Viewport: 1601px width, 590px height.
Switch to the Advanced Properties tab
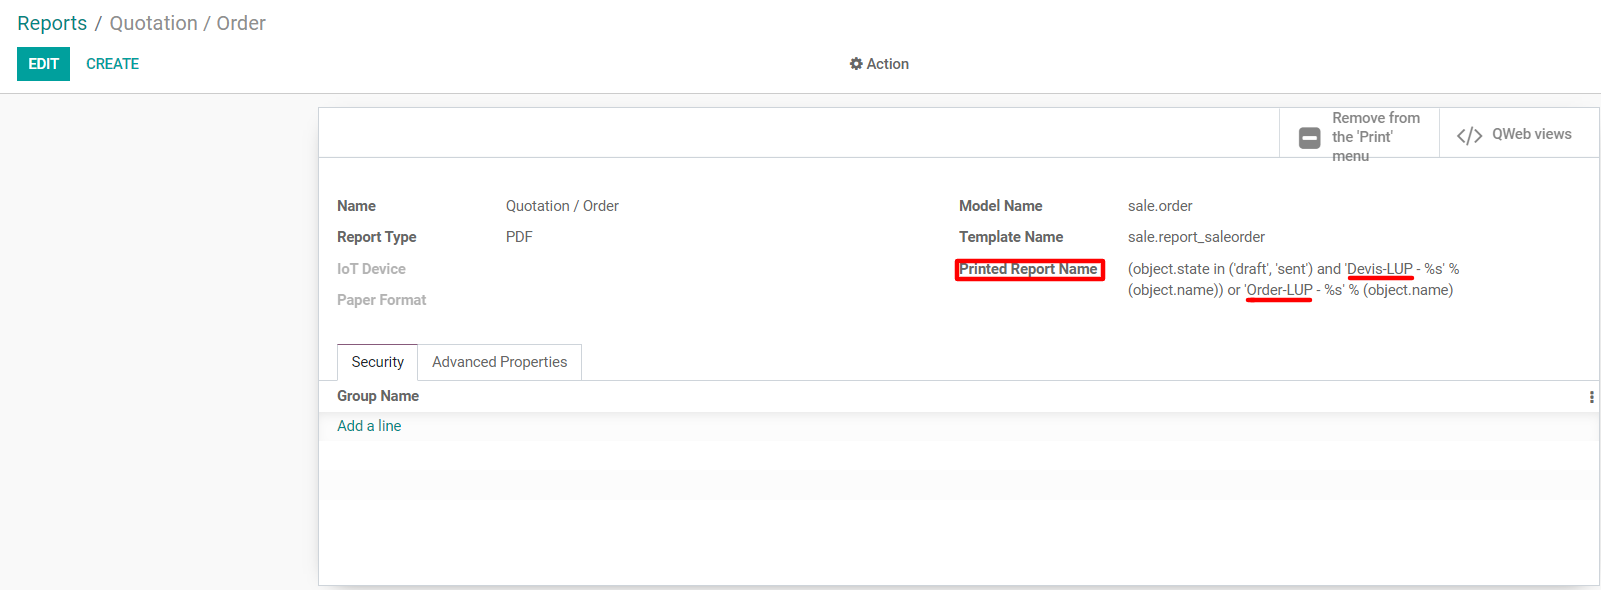click(x=499, y=362)
